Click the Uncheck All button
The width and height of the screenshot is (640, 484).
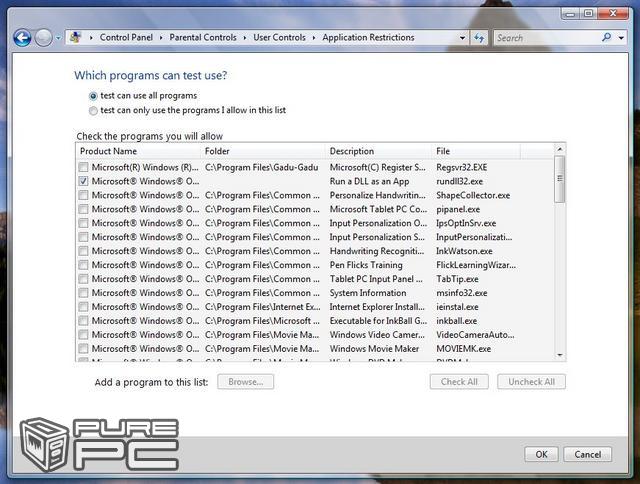click(x=531, y=382)
